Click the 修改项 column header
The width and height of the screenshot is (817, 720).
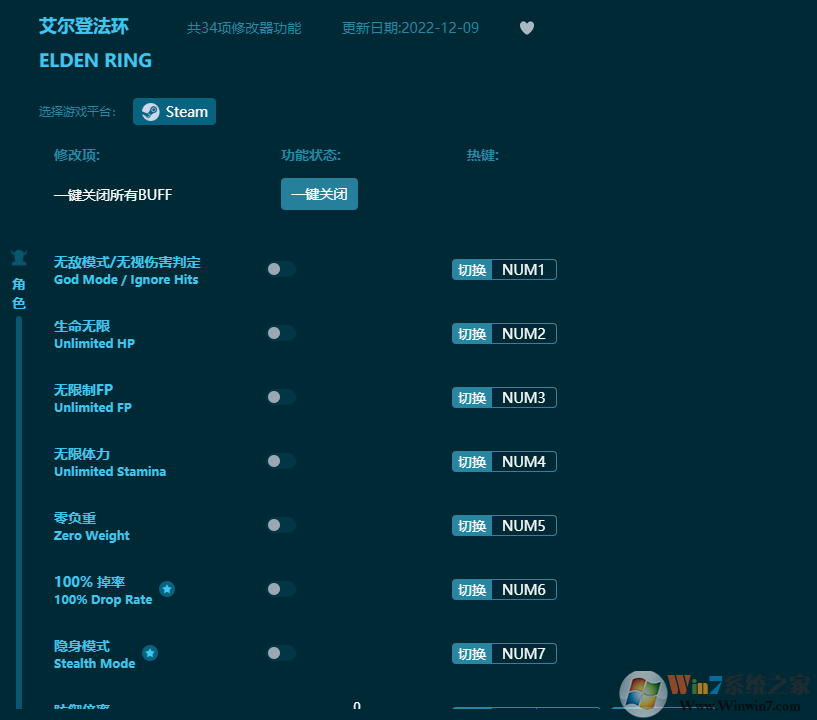(77, 155)
